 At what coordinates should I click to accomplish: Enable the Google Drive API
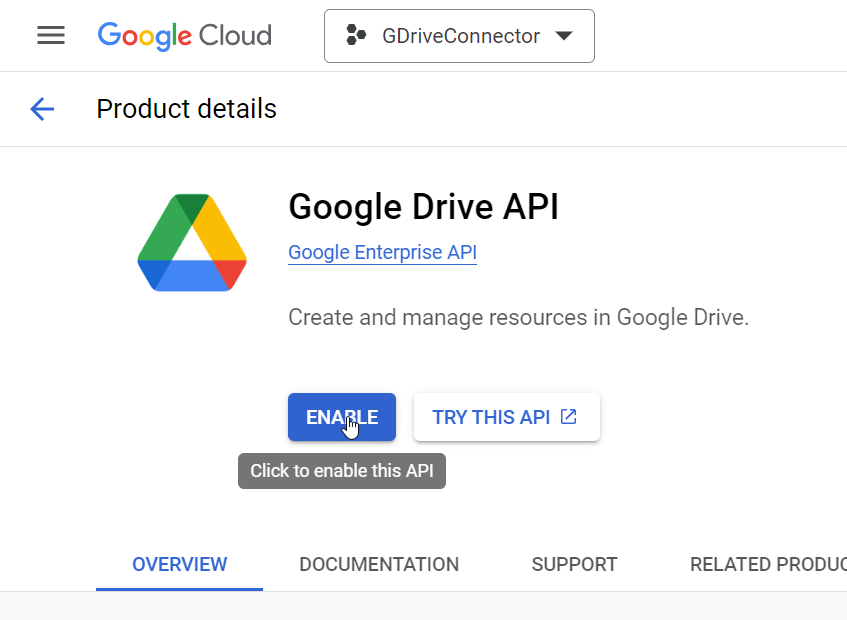coord(342,417)
